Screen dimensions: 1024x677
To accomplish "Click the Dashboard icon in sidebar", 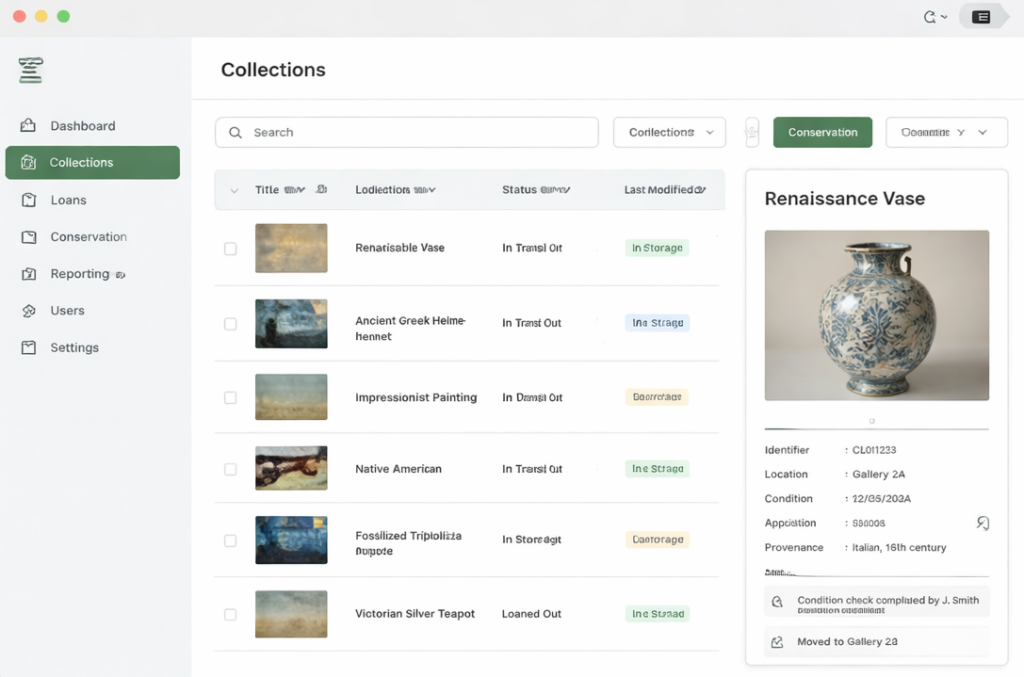I will [x=28, y=126].
